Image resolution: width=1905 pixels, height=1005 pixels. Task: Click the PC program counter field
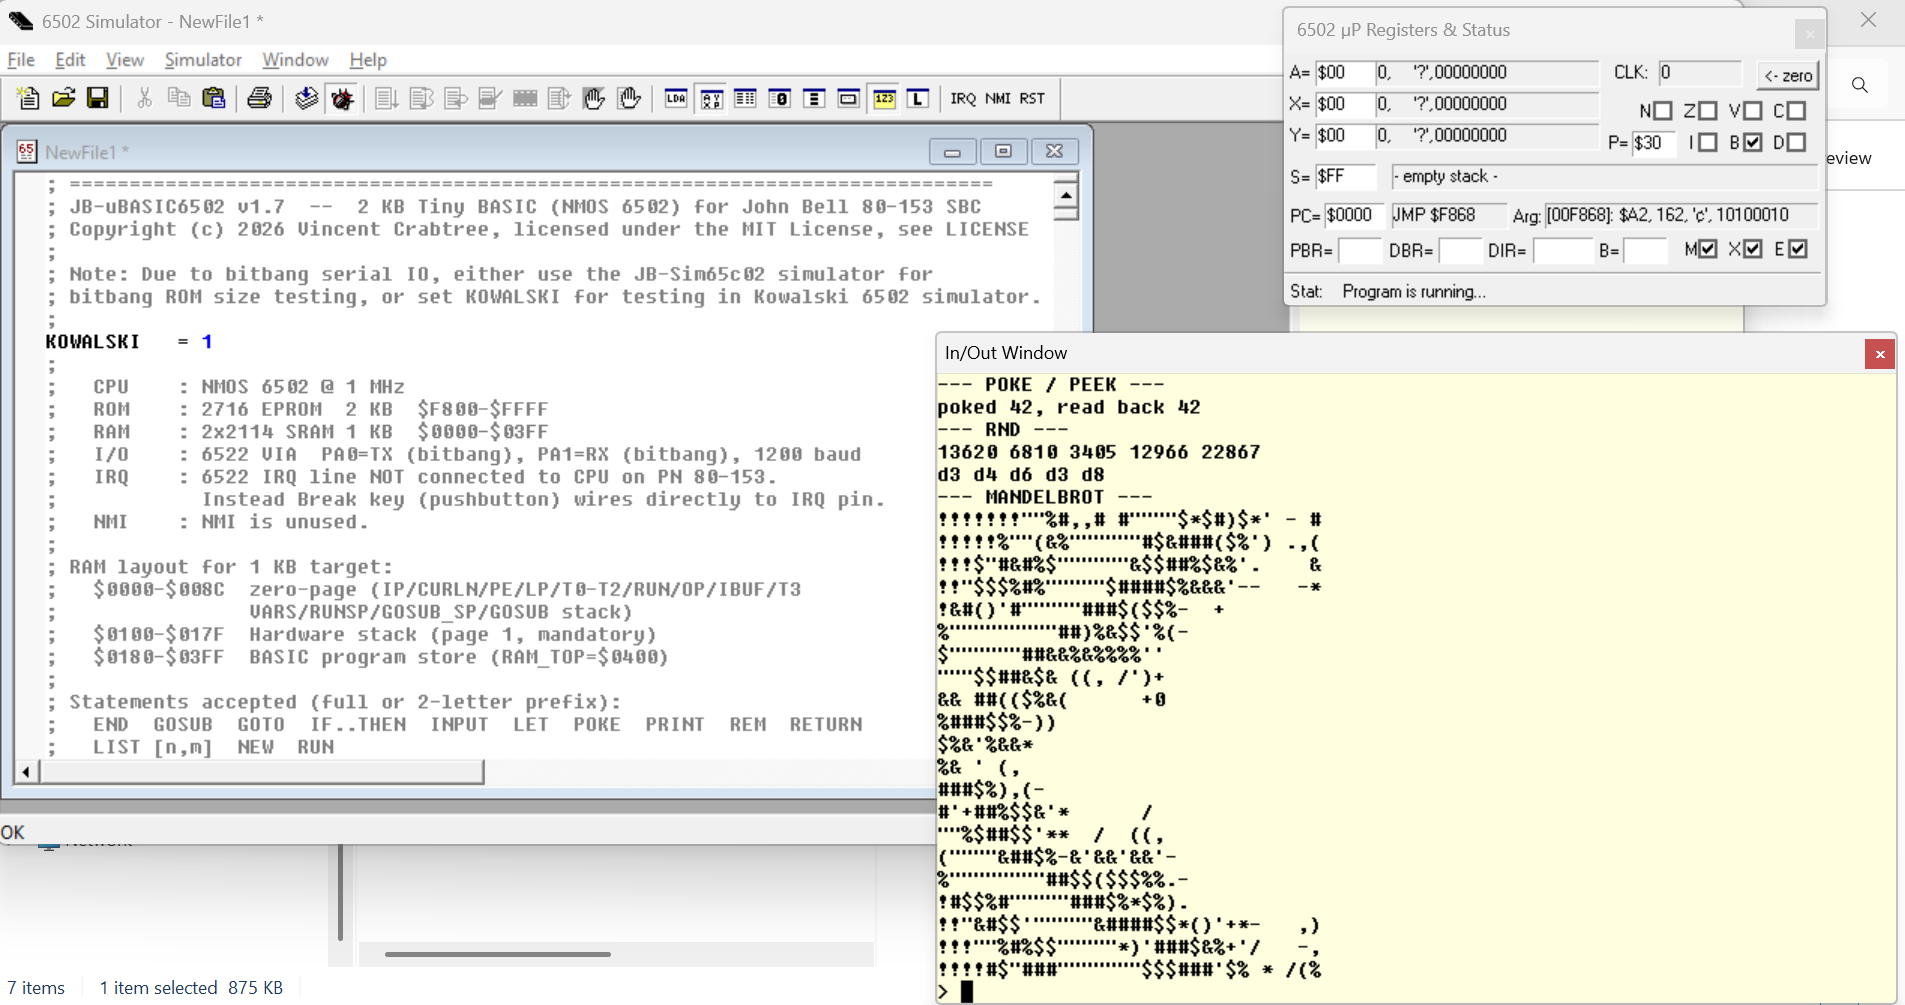click(1354, 215)
